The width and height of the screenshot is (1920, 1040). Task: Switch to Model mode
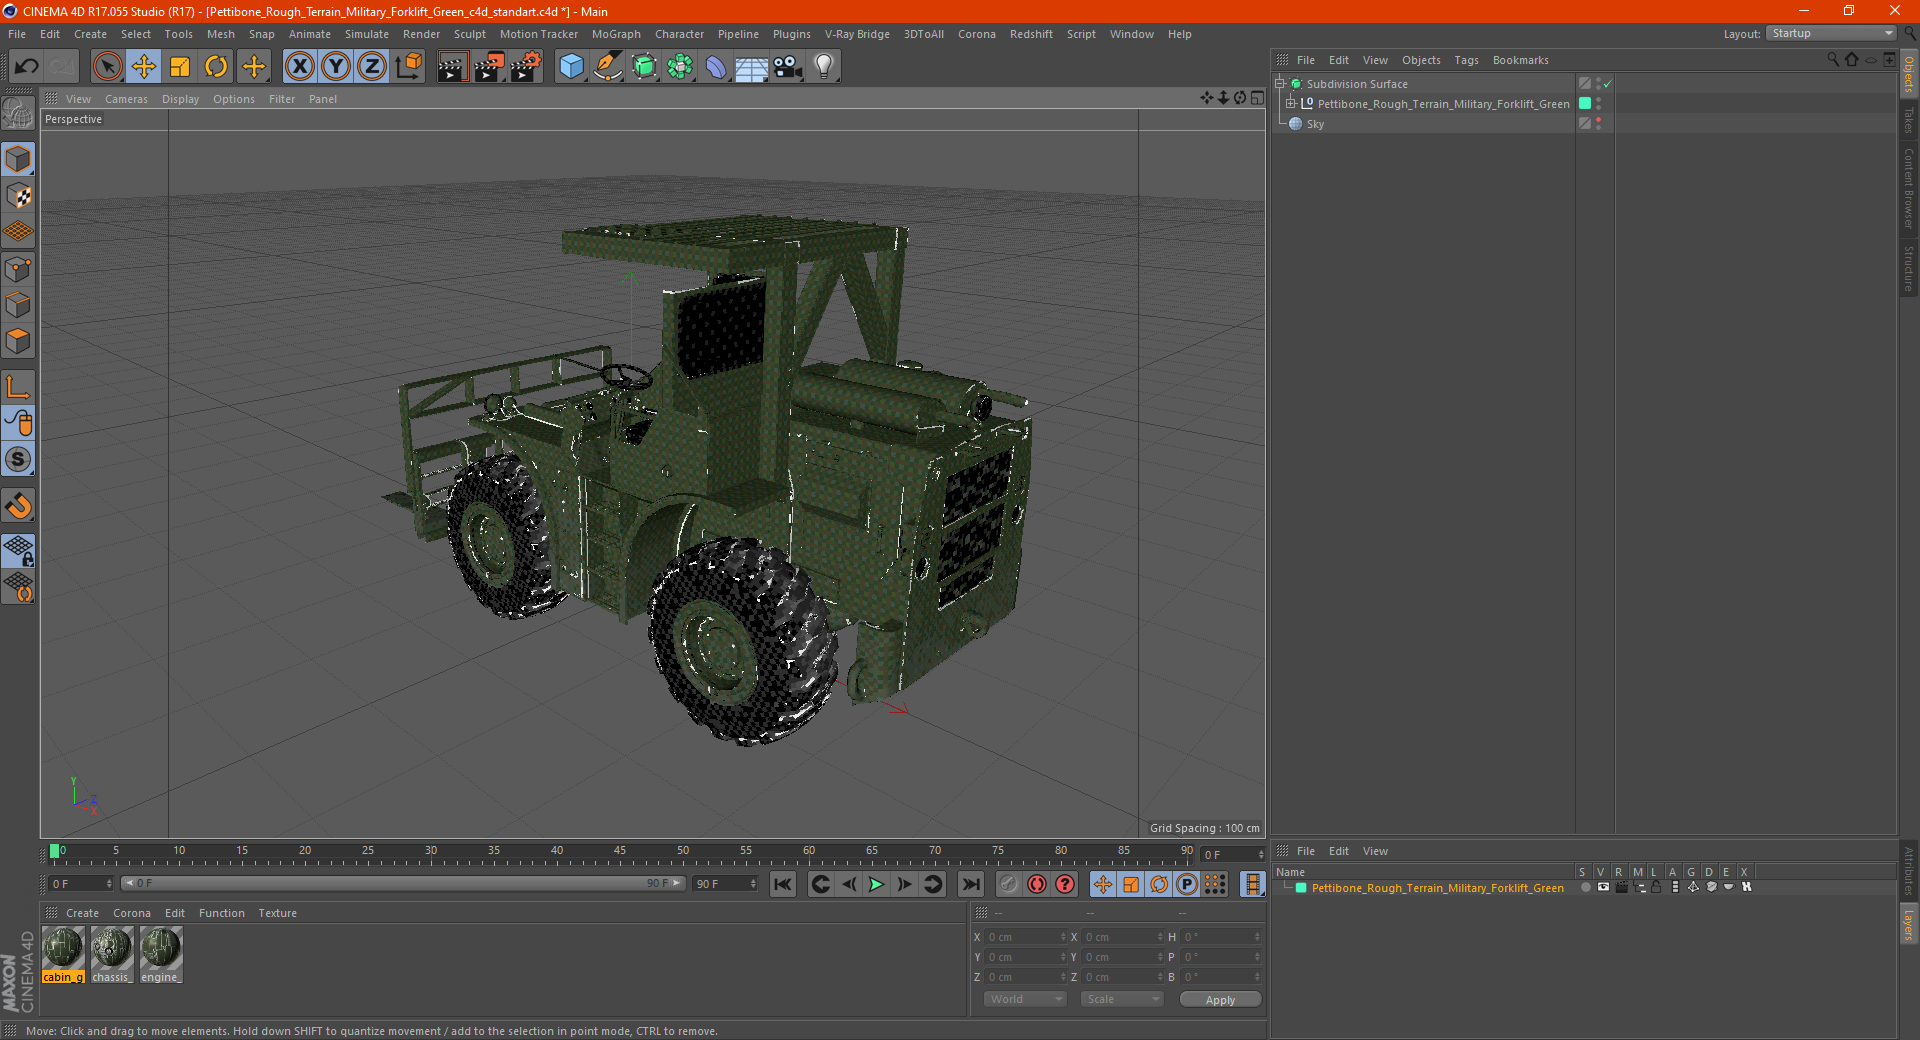pos(19,159)
